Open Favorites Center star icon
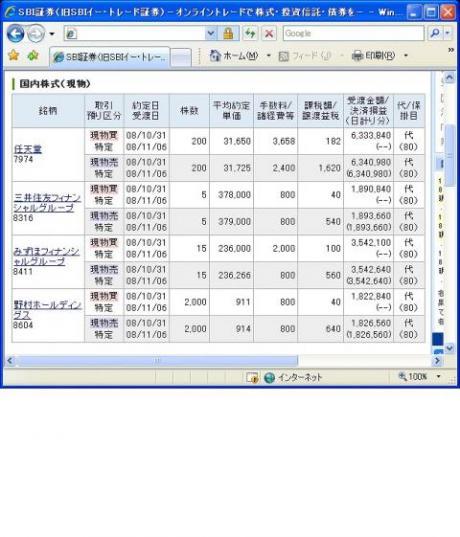This screenshot has height=537, width=460. tap(13, 55)
